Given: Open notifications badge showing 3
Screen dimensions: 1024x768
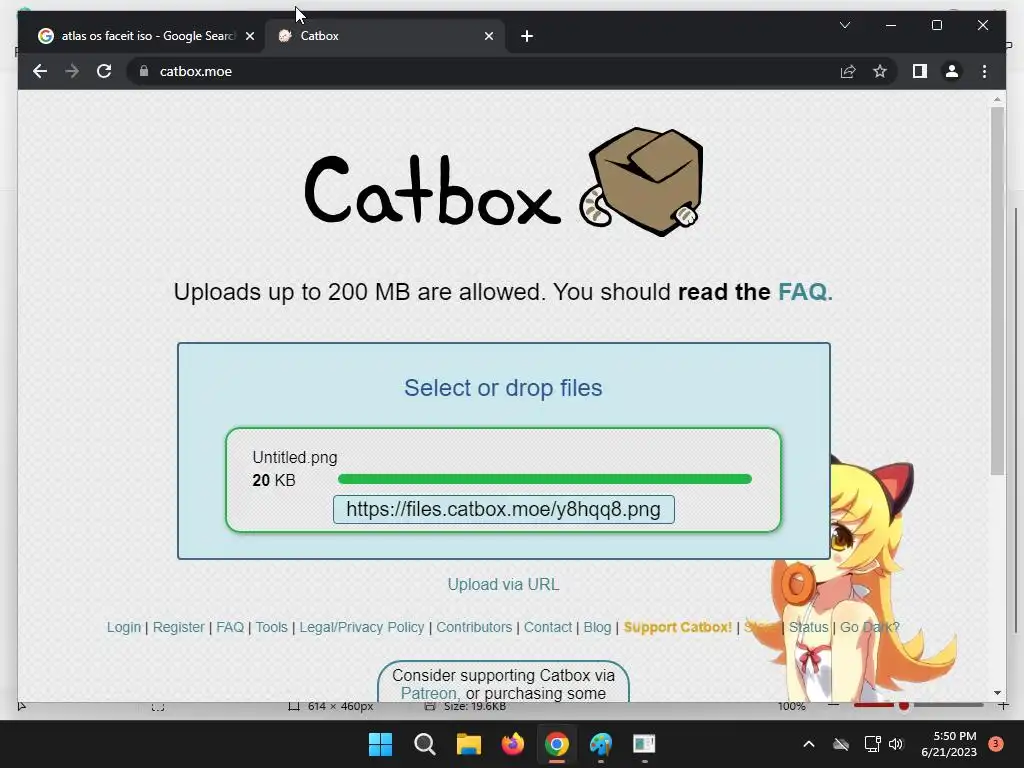Looking at the screenshot, I should [x=995, y=744].
